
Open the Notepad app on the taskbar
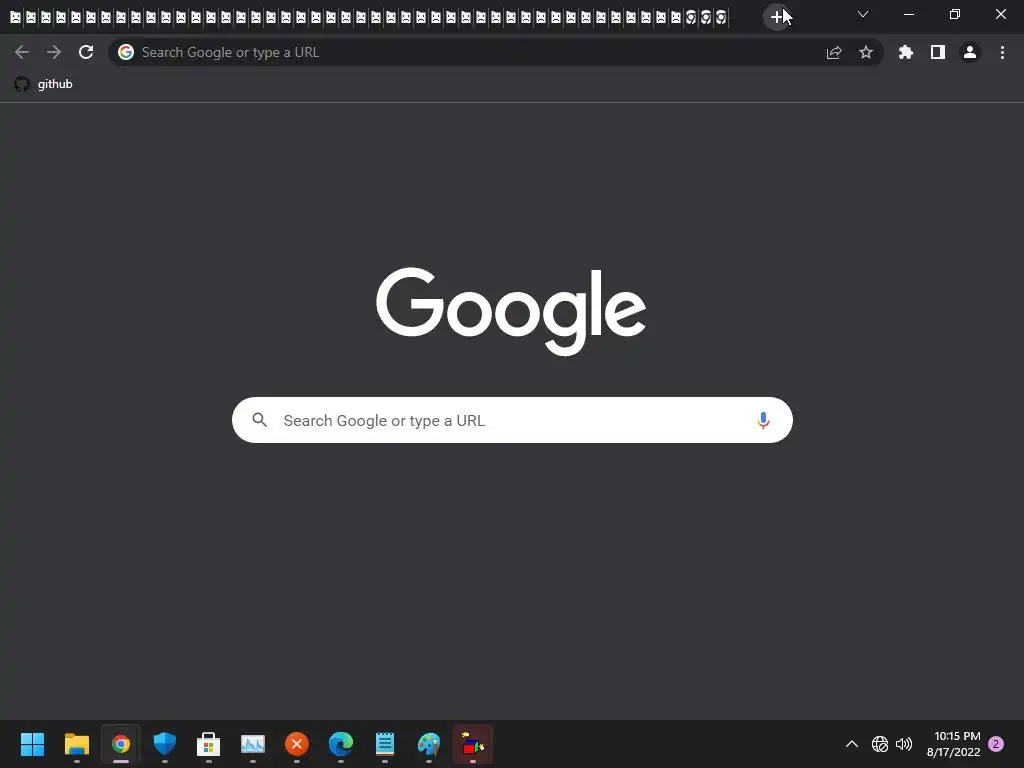tap(385, 744)
